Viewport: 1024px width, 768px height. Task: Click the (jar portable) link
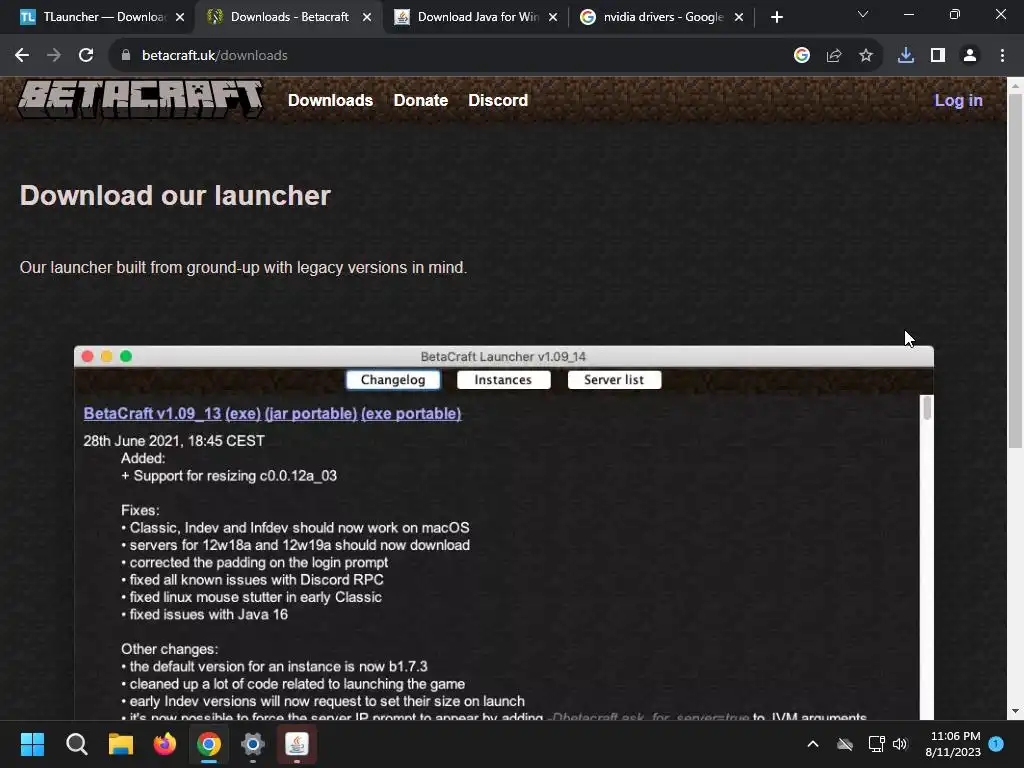tap(311, 413)
